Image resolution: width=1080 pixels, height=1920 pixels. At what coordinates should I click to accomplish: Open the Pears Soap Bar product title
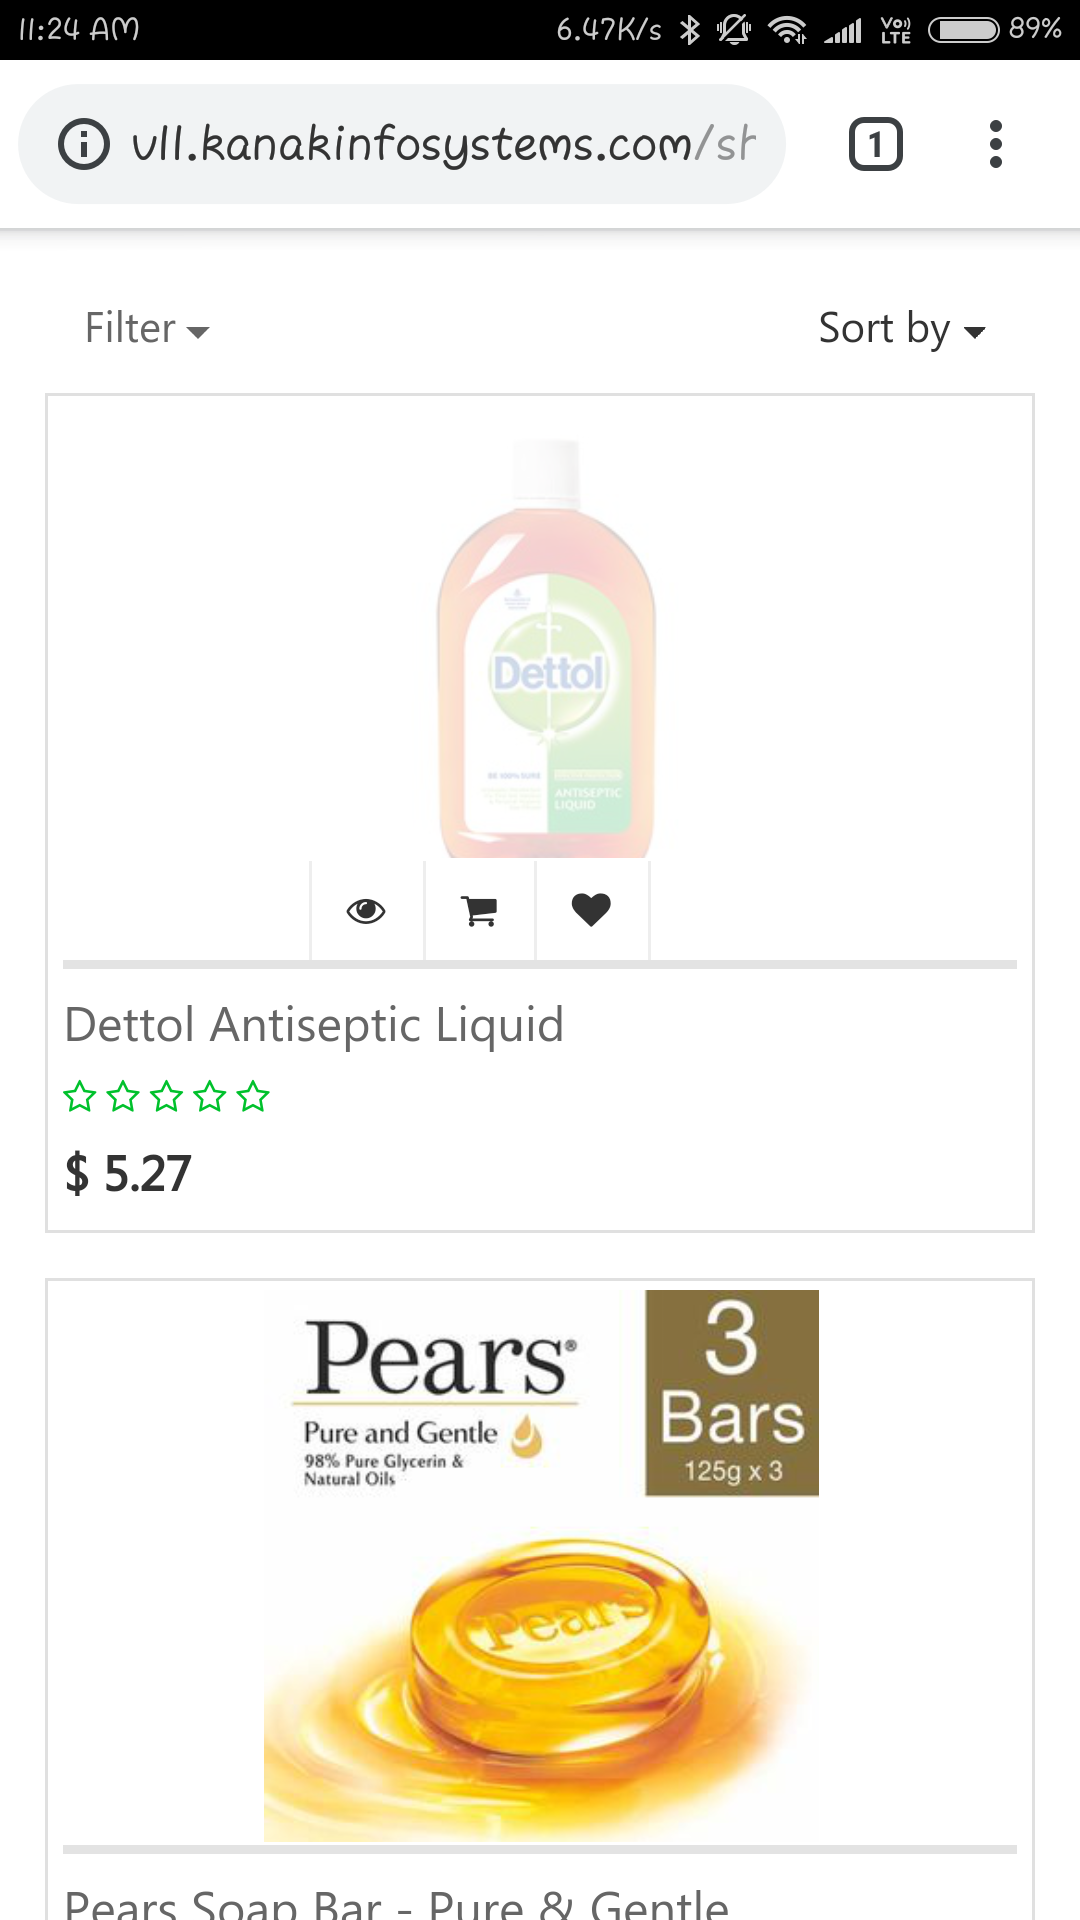coord(396,1902)
